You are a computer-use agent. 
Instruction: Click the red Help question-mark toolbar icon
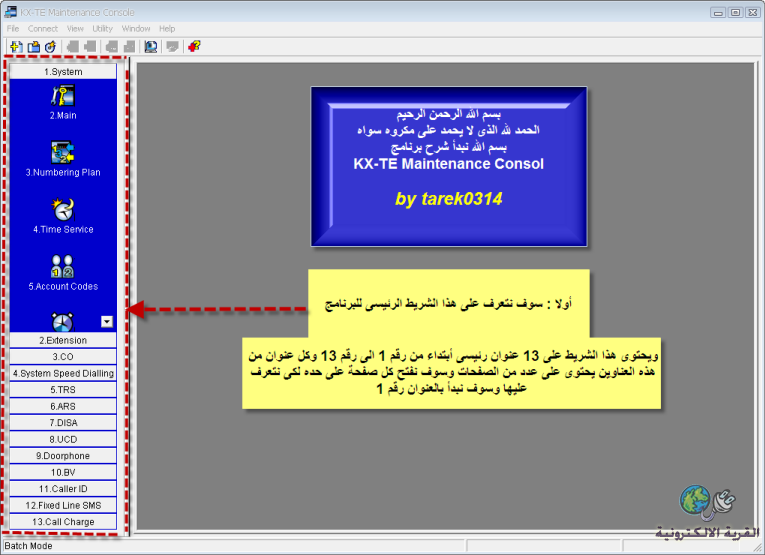[x=194, y=47]
